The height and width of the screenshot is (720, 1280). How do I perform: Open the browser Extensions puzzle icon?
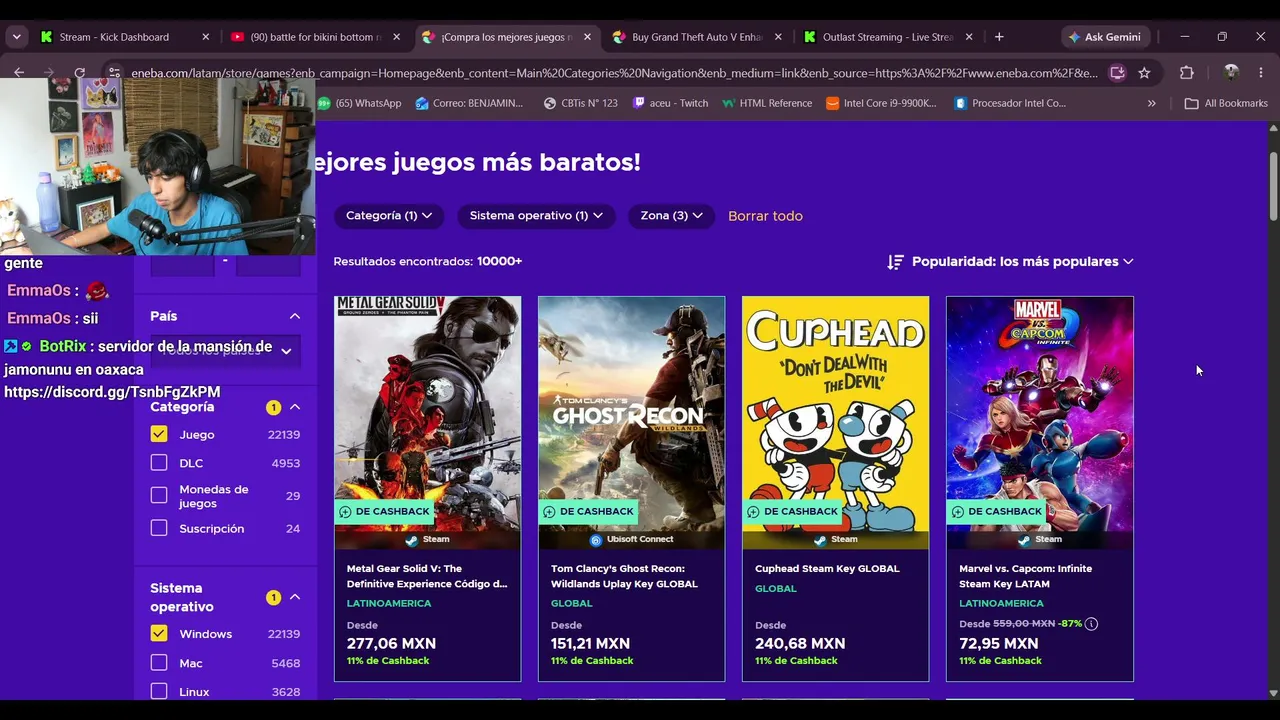(1187, 73)
